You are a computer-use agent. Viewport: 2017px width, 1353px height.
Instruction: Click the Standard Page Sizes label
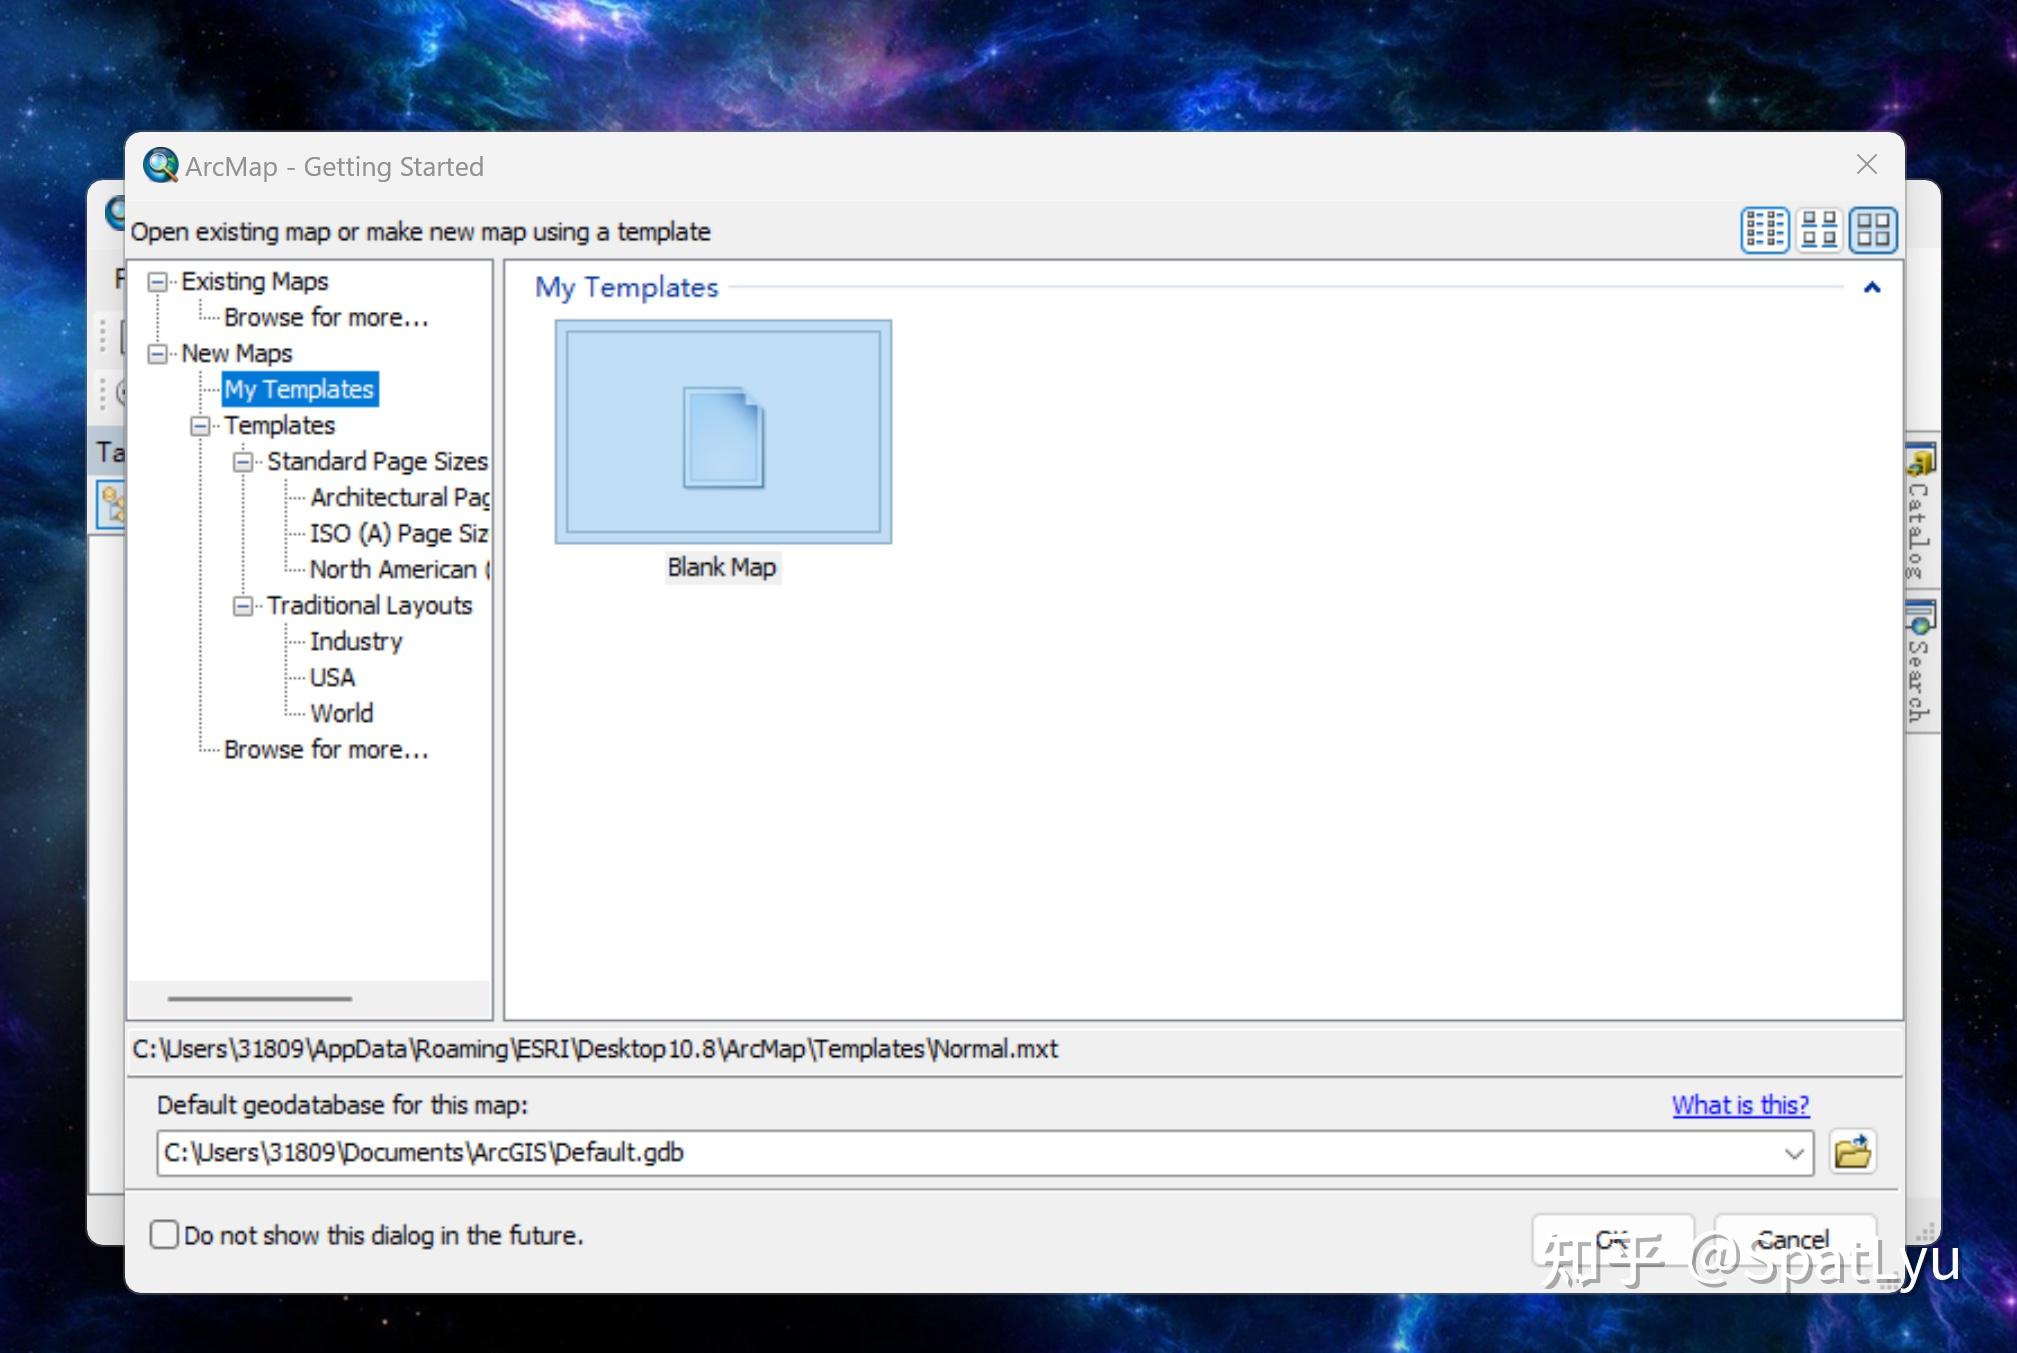tap(377, 462)
